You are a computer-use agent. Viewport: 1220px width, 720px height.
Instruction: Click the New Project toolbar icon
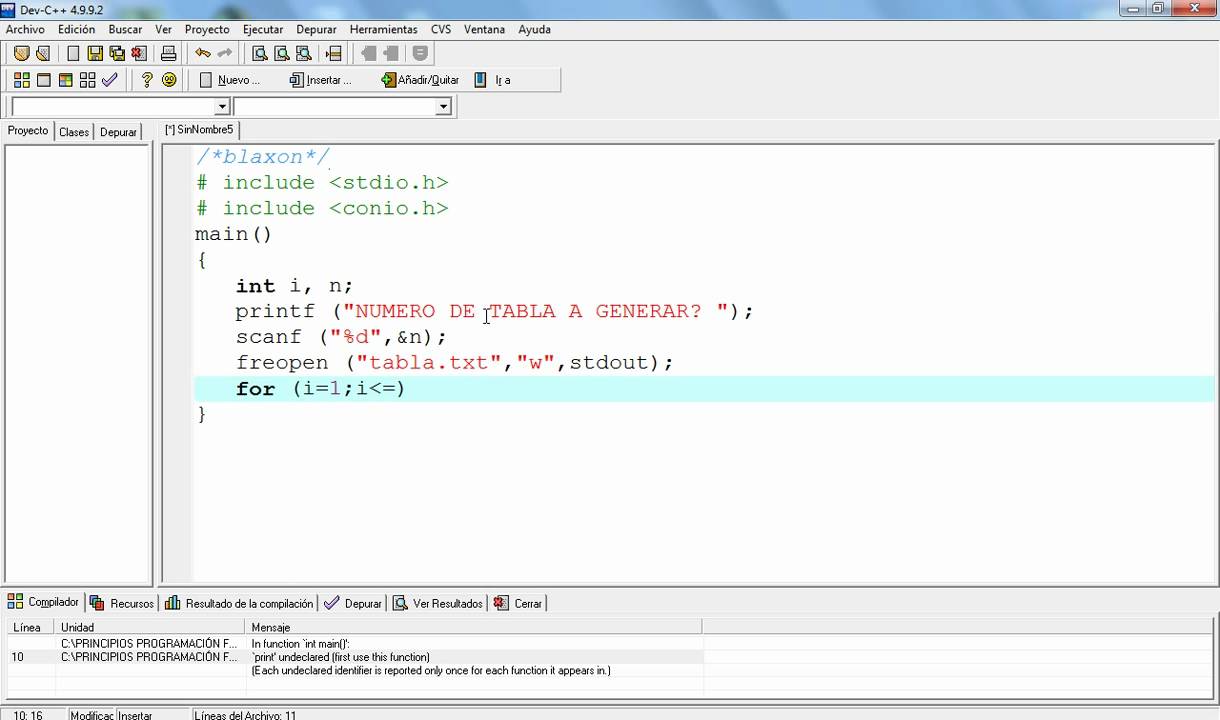pos(21,53)
